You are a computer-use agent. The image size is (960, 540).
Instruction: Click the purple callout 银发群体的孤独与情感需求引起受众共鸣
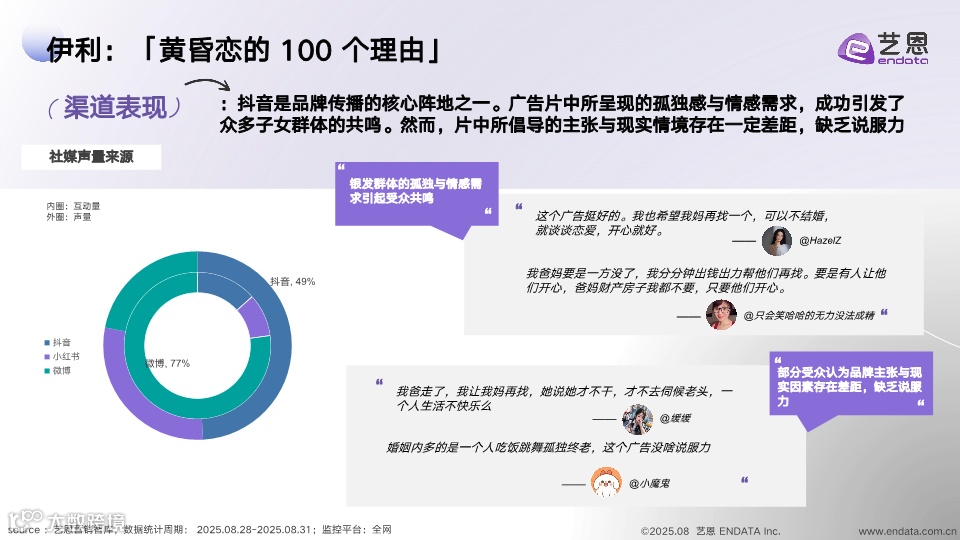(x=416, y=194)
